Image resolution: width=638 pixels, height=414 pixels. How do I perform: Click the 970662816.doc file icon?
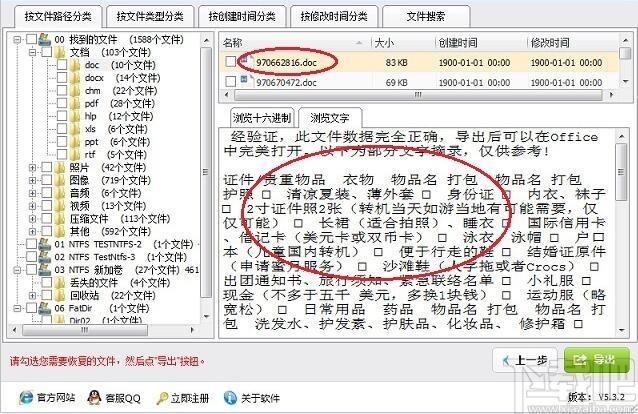(246, 61)
